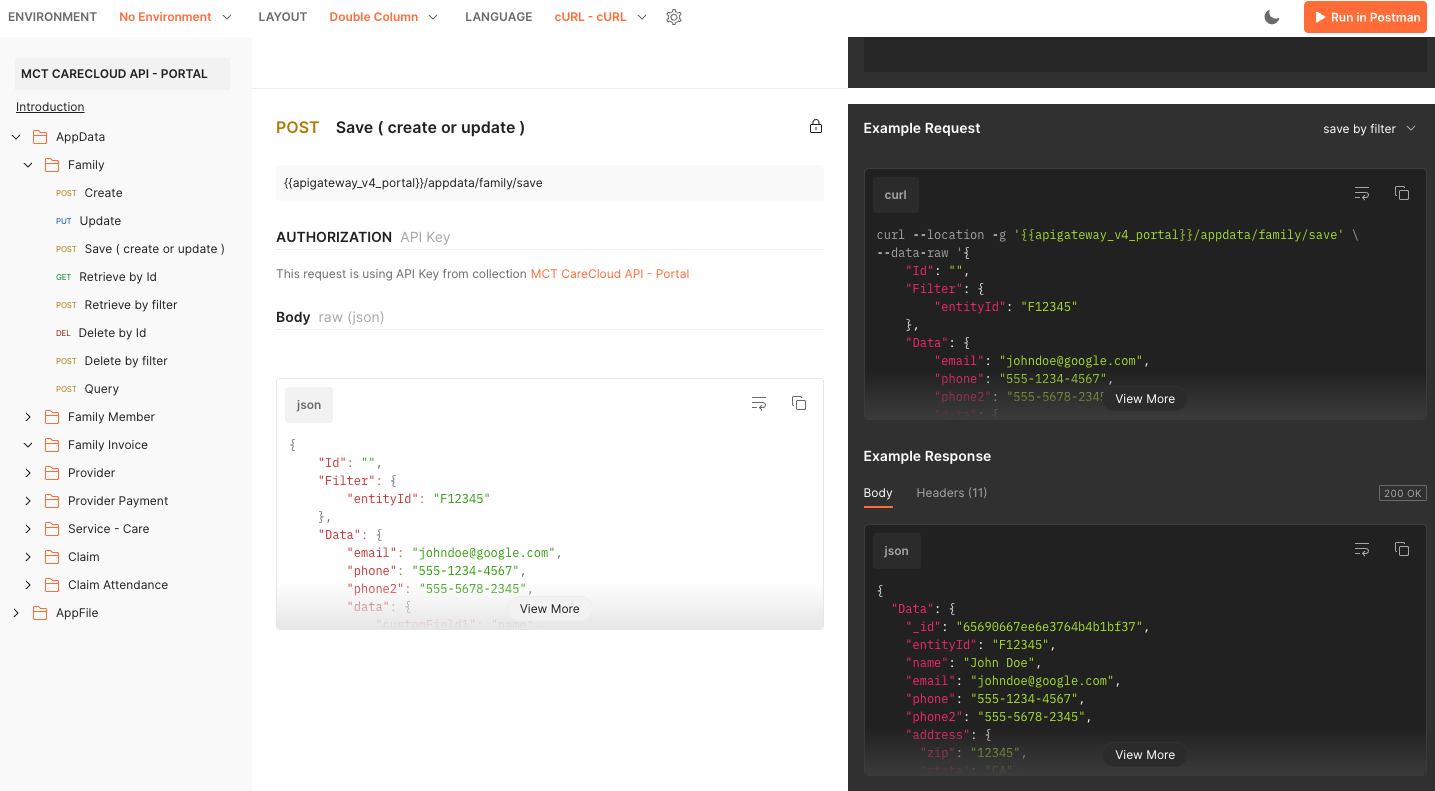The image size is (1435, 791).
Task: Open the Double Column layout dropdown
Action: (x=383, y=17)
